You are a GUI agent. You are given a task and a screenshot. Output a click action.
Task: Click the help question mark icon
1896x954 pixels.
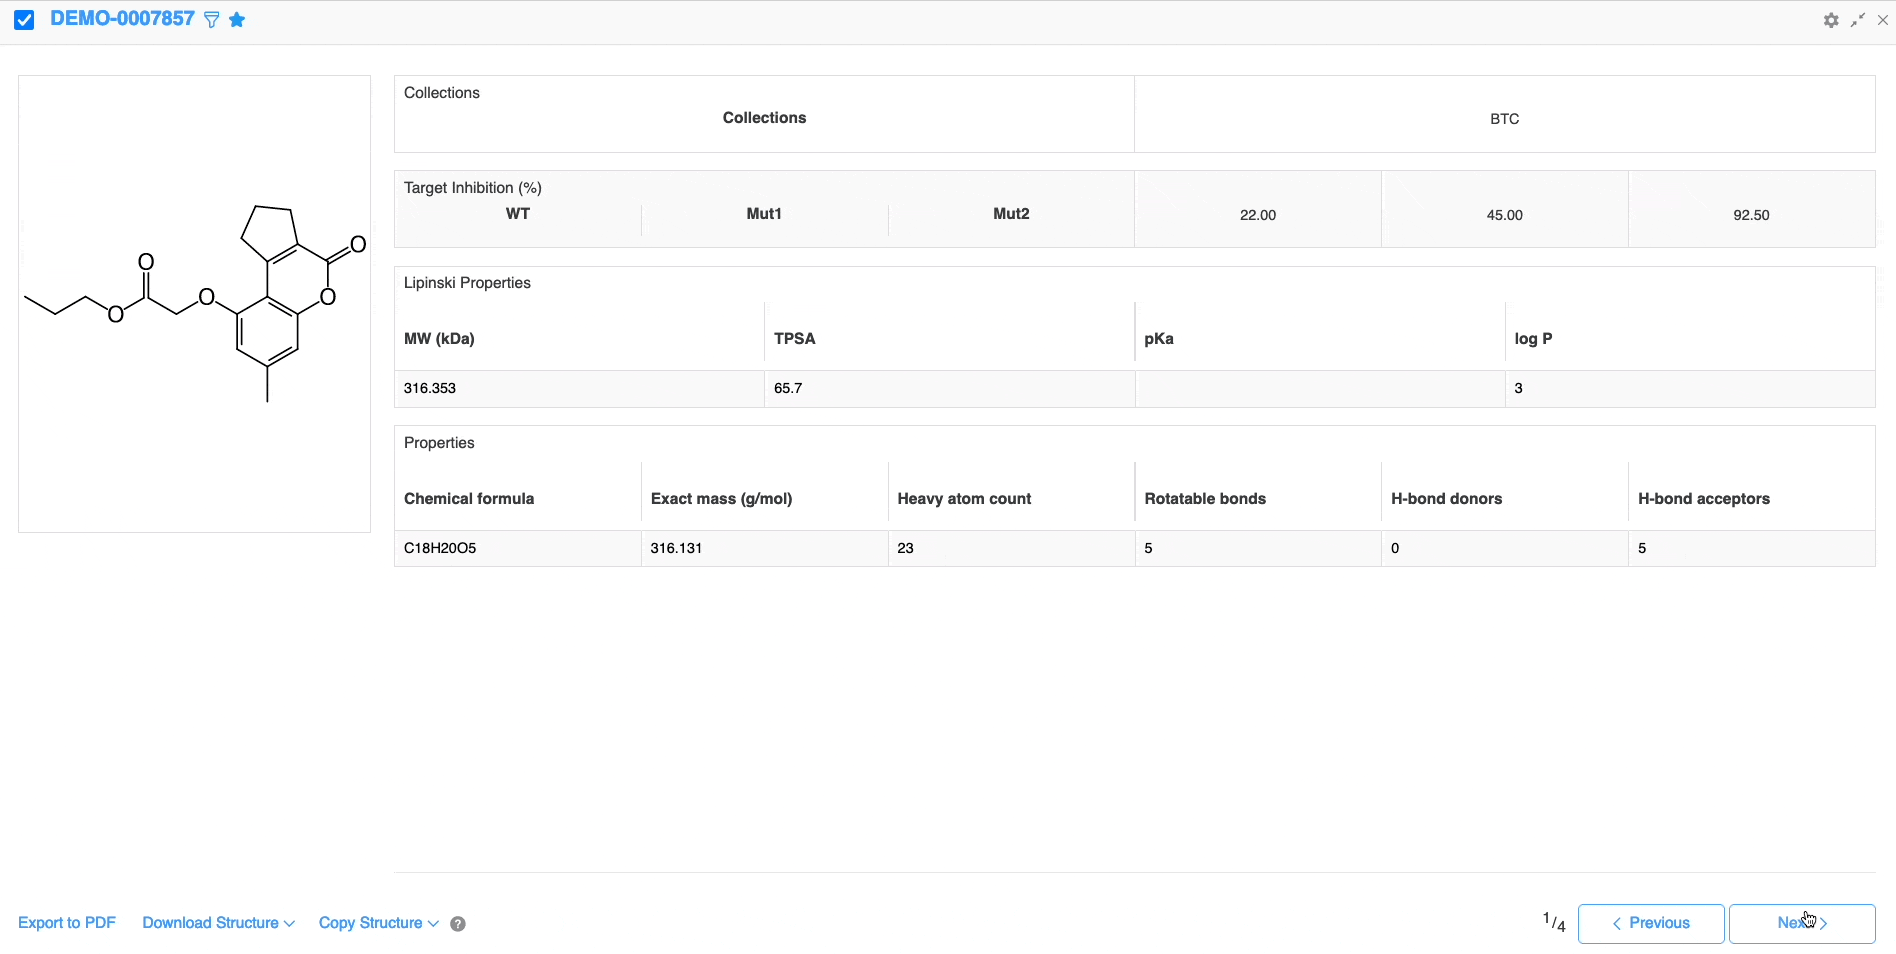tap(458, 924)
